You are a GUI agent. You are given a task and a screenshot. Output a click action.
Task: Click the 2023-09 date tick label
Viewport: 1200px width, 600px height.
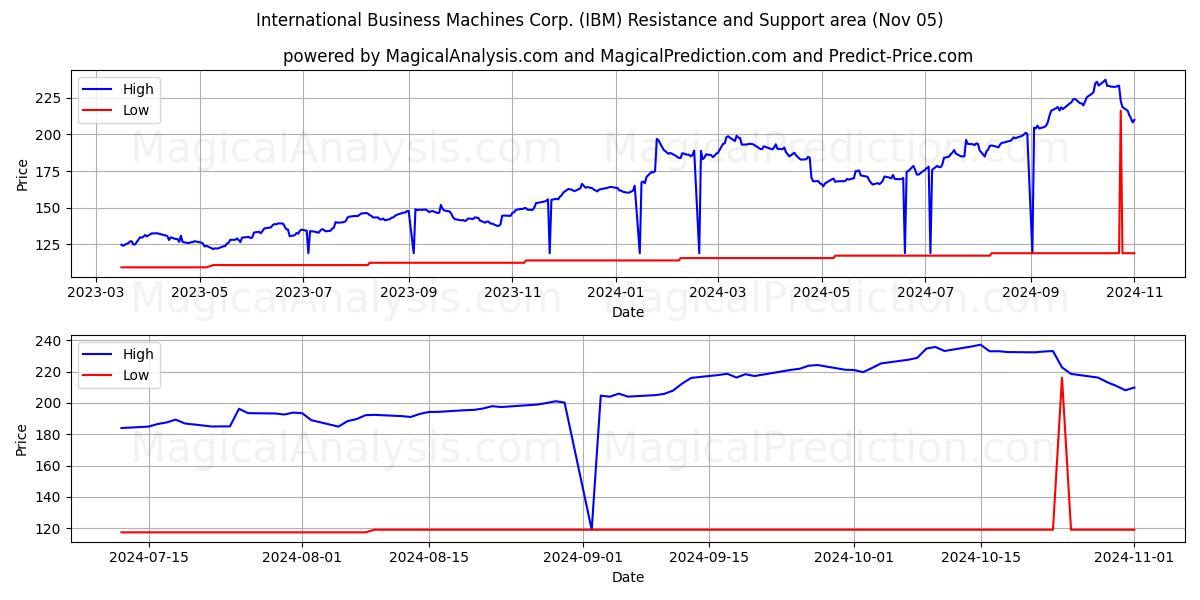(409, 293)
